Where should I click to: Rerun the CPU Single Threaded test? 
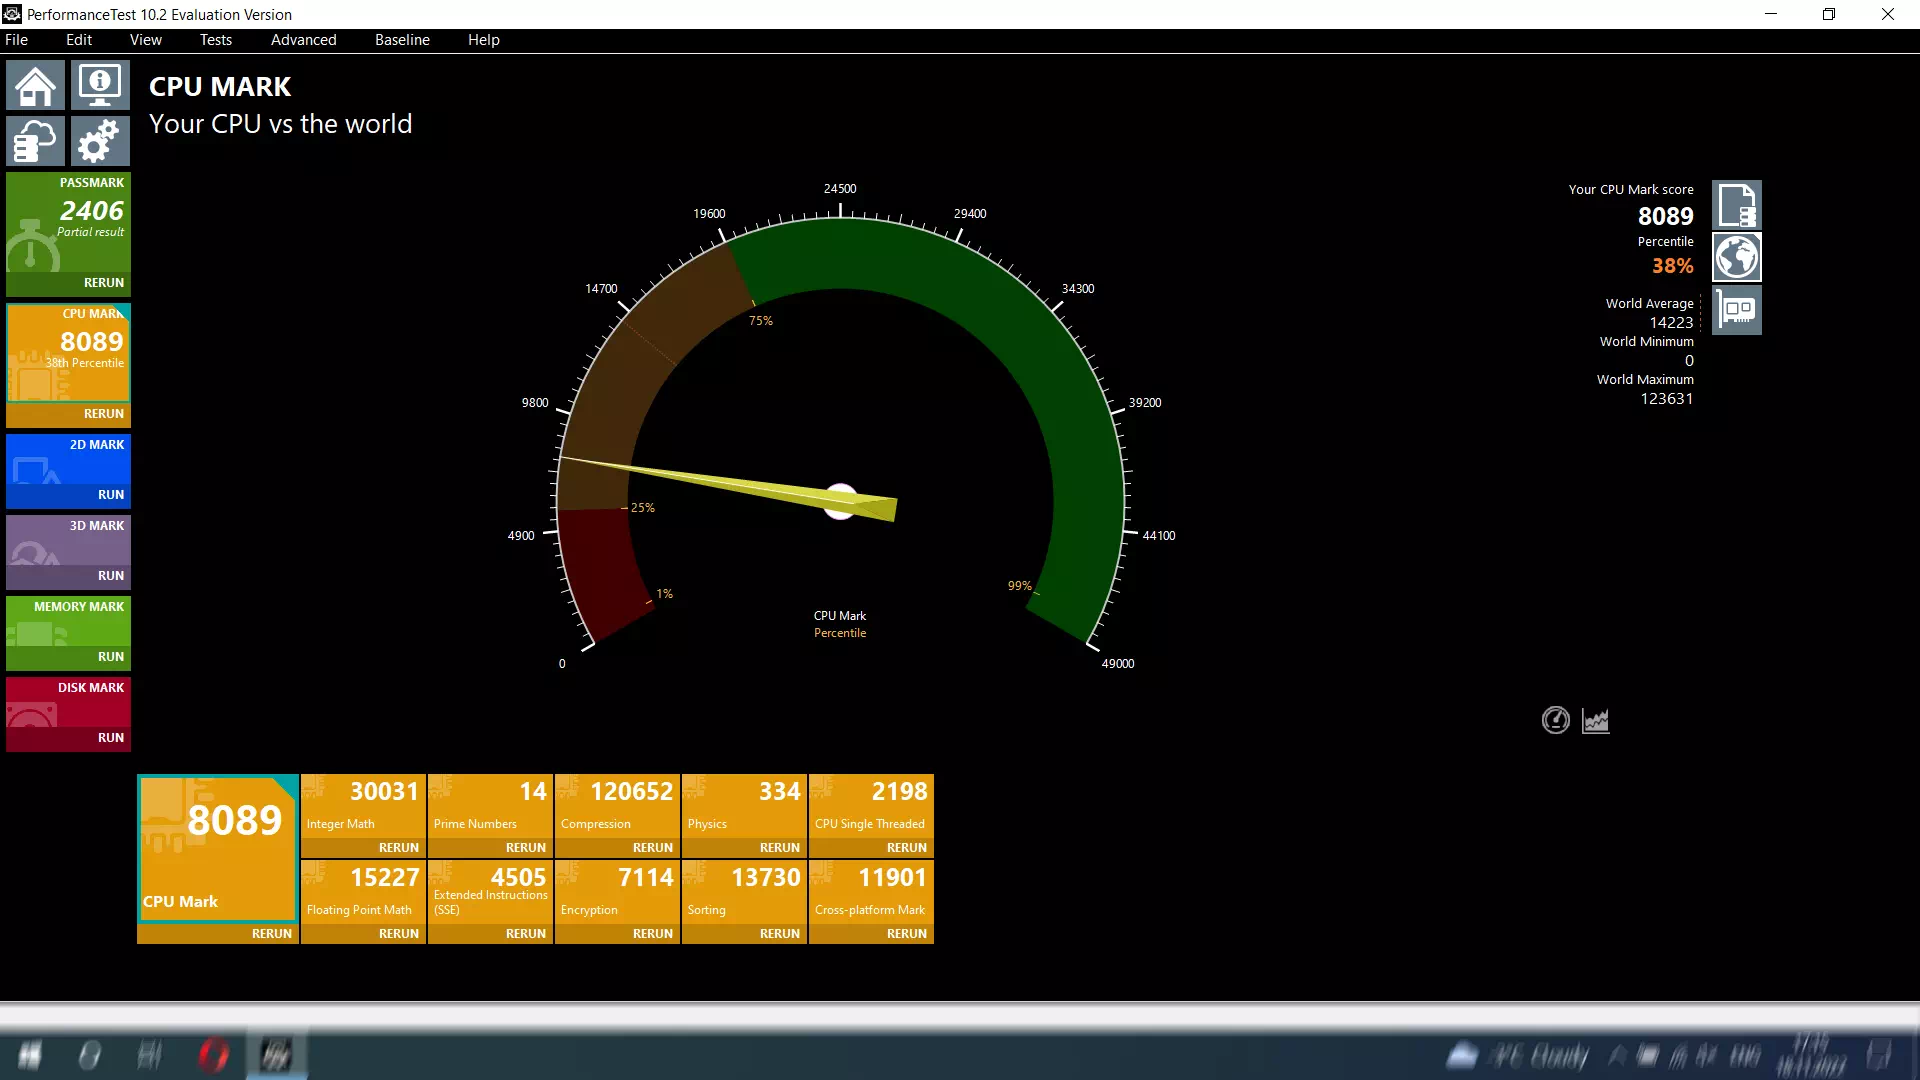tap(906, 848)
